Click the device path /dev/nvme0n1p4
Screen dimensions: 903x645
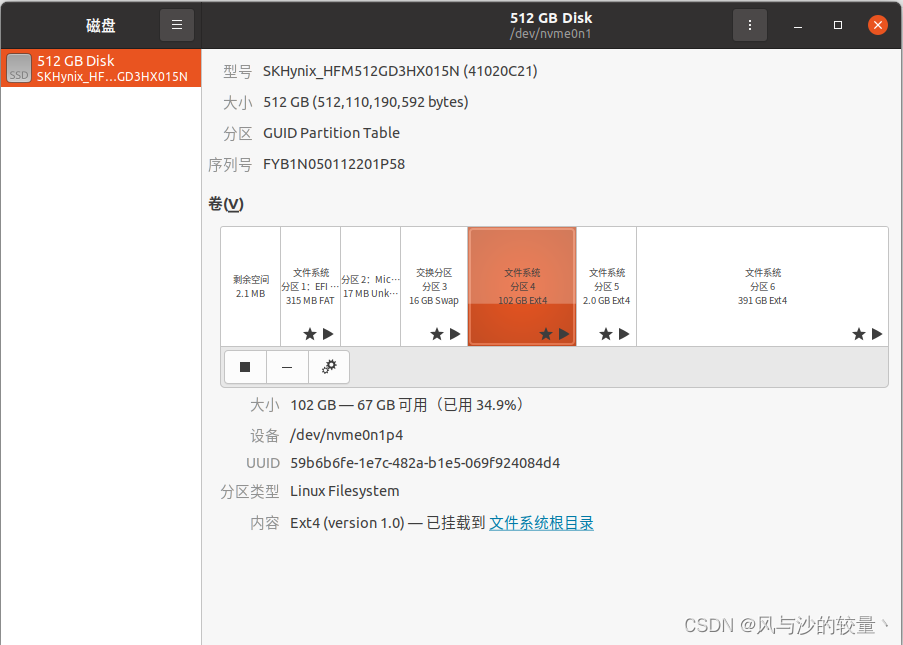tap(347, 435)
